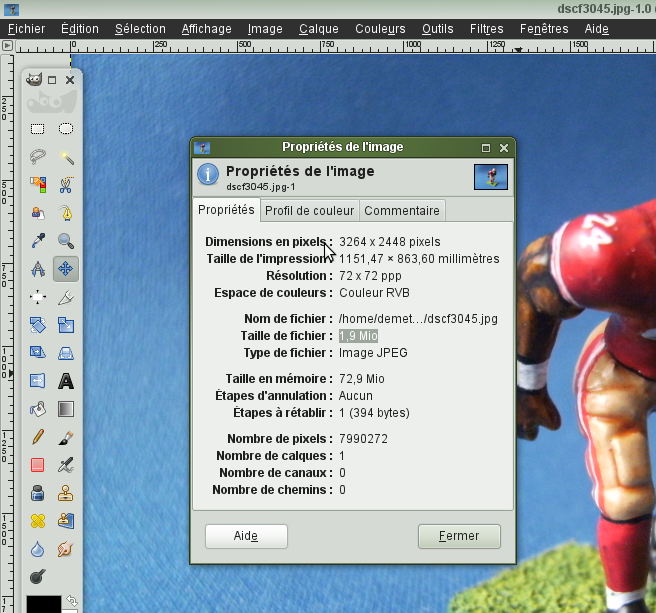Click the image thumbnail in properties dialog
The image size is (656, 613).
pyautogui.click(x=491, y=177)
